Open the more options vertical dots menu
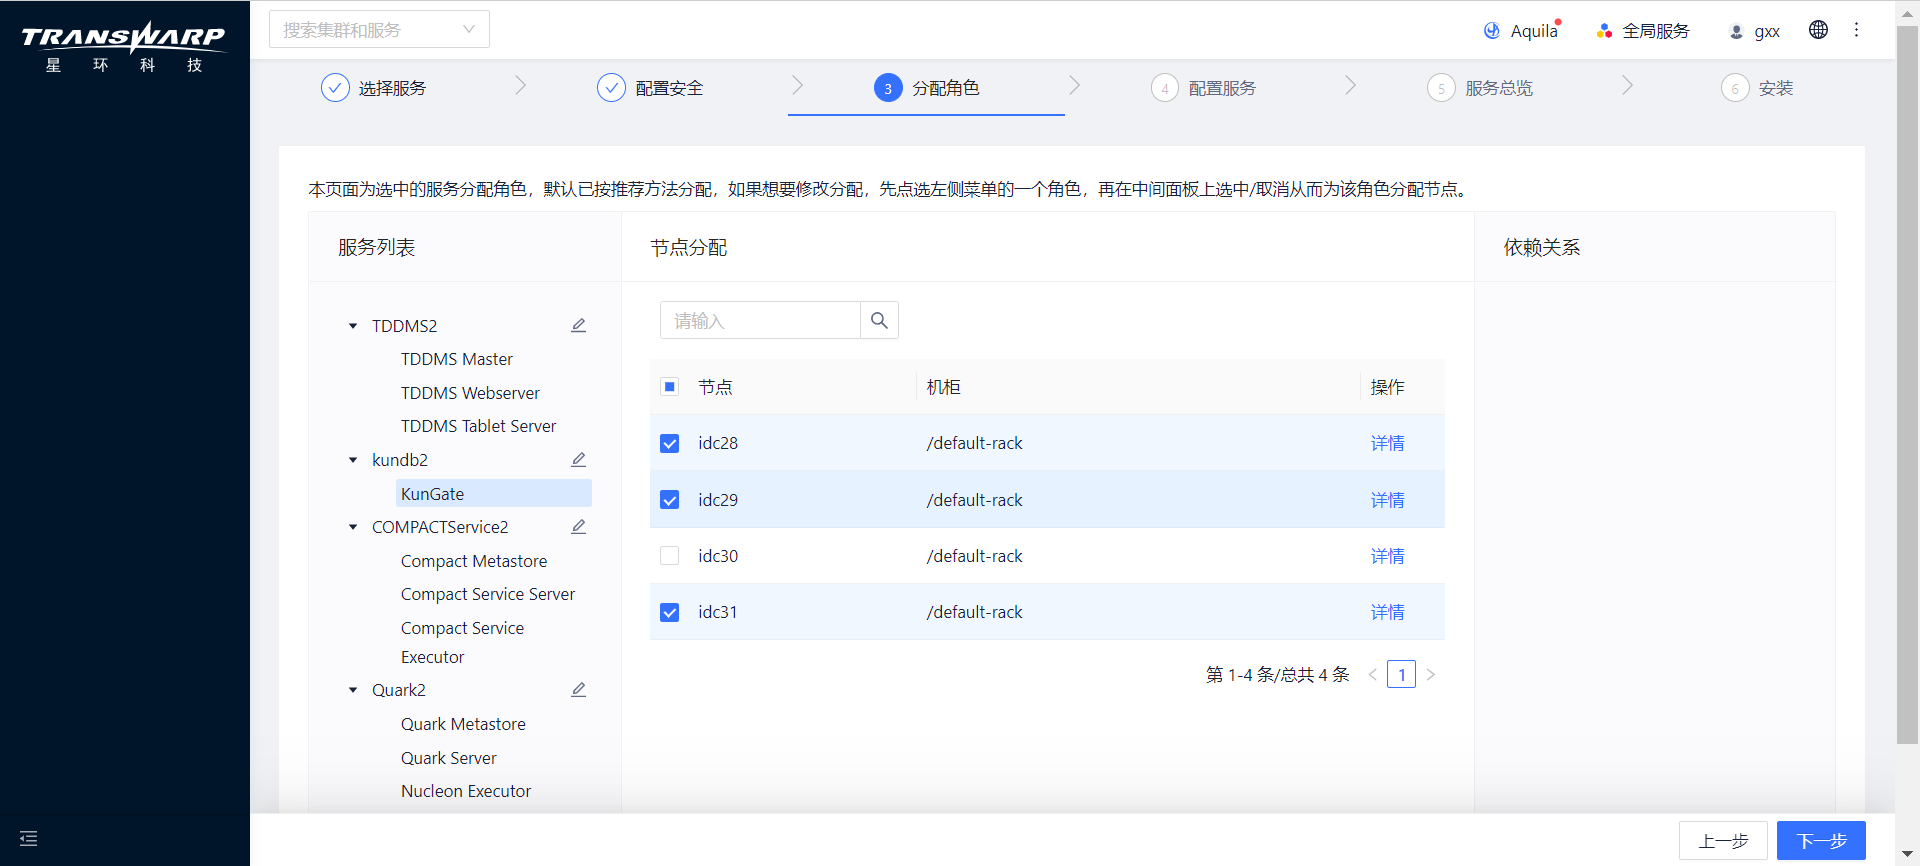The image size is (1920, 866). [1856, 30]
